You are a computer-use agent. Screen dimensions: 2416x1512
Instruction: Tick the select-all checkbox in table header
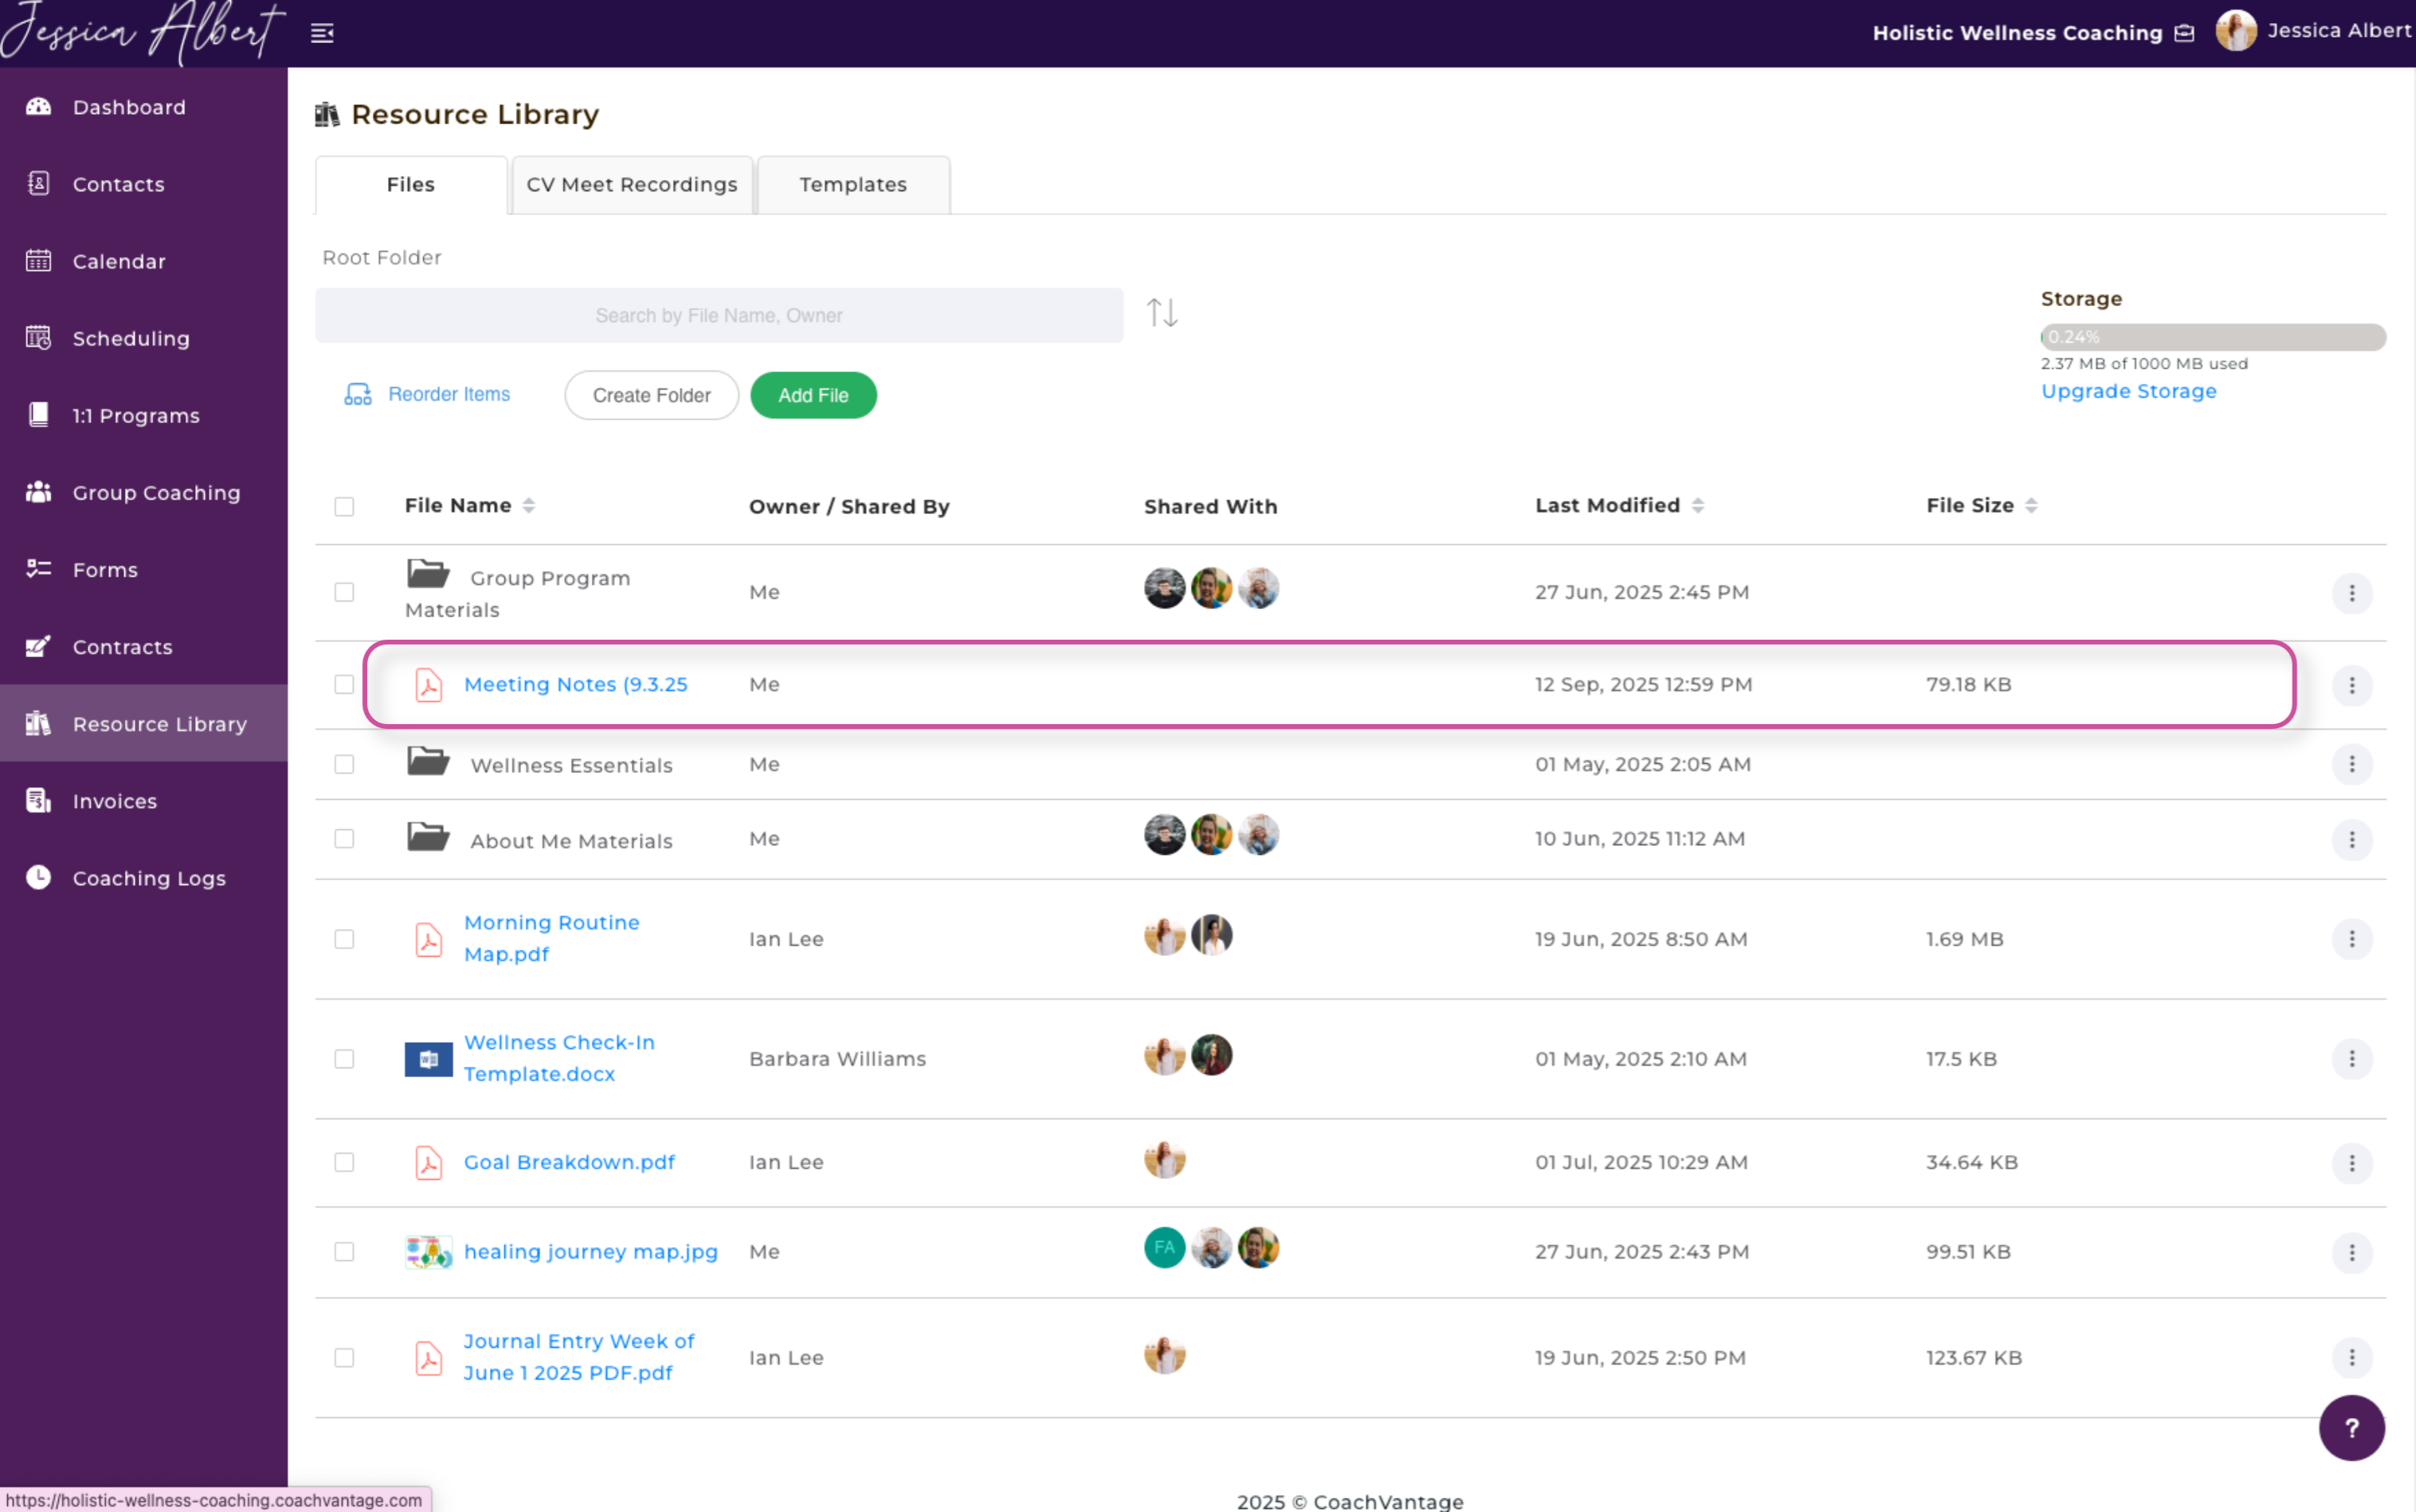tap(344, 506)
